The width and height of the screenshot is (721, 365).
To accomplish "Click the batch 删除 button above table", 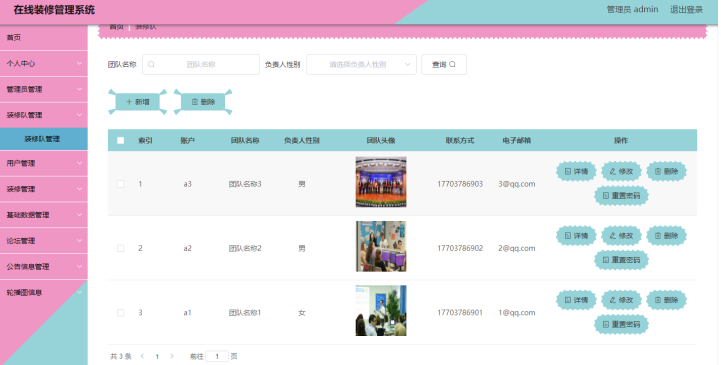I will pyautogui.click(x=203, y=102).
